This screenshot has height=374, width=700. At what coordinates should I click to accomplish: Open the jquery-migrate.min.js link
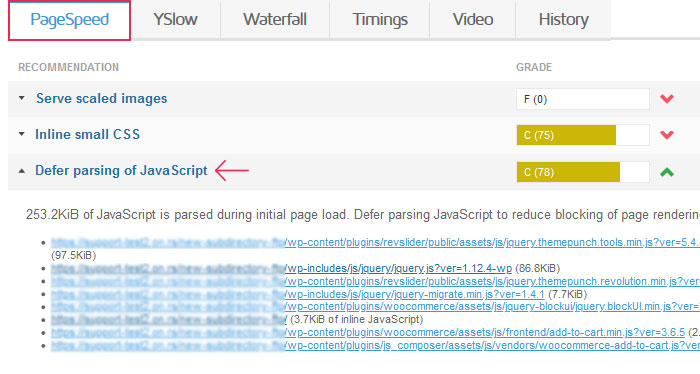coord(298,294)
